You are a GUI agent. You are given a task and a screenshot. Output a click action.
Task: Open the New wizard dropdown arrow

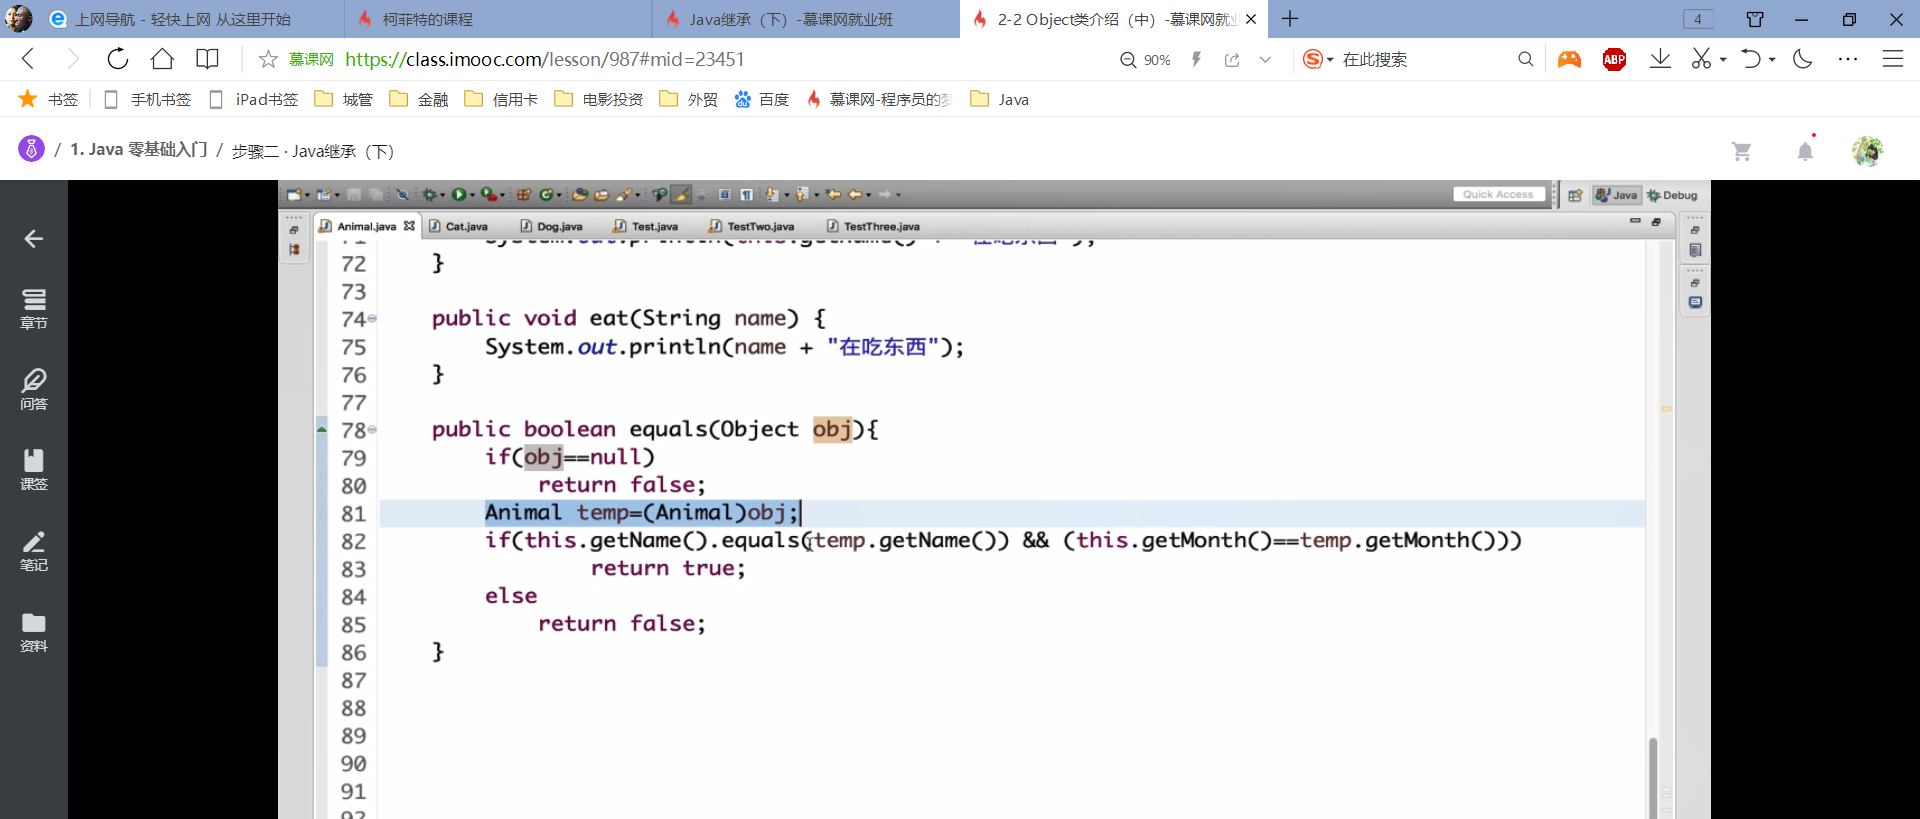[x=307, y=195]
